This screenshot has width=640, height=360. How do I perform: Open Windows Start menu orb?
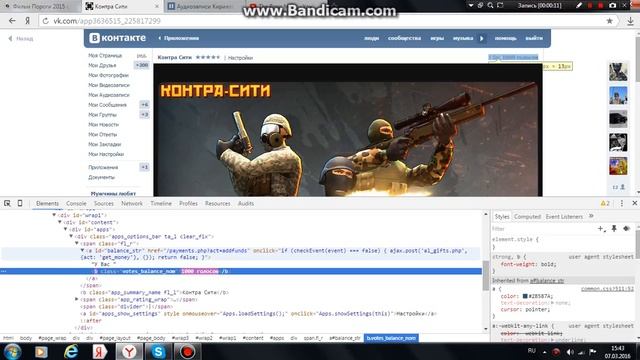(x=12, y=351)
